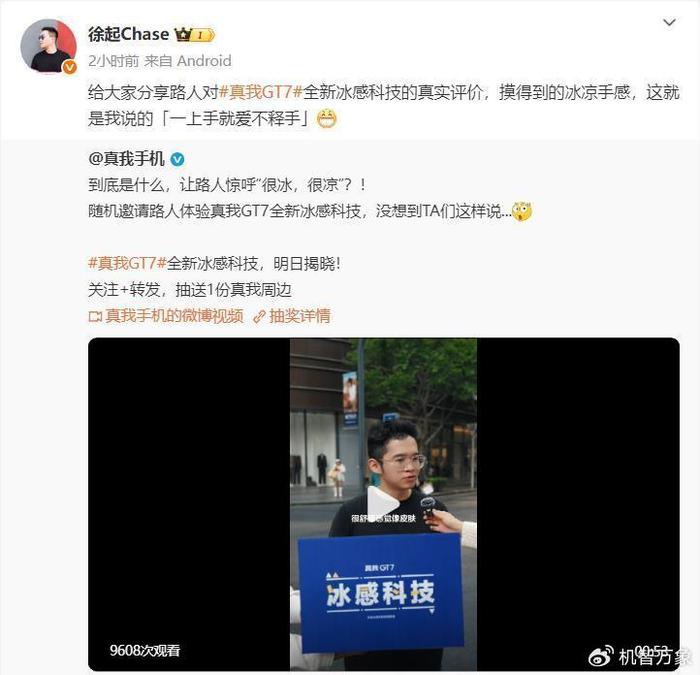The width and height of the screenshot is (700, 675).
Task: Click the chain link icon before 抽奖详情
Action: 259,317
